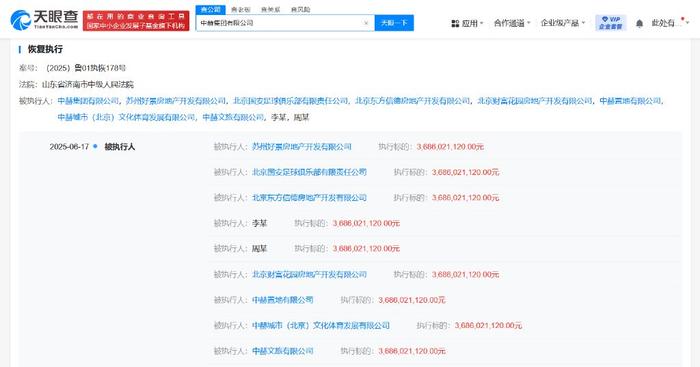Click the blue timeline dot beside 2025-06-17
The image size is (700, 367).
(95, 146)
